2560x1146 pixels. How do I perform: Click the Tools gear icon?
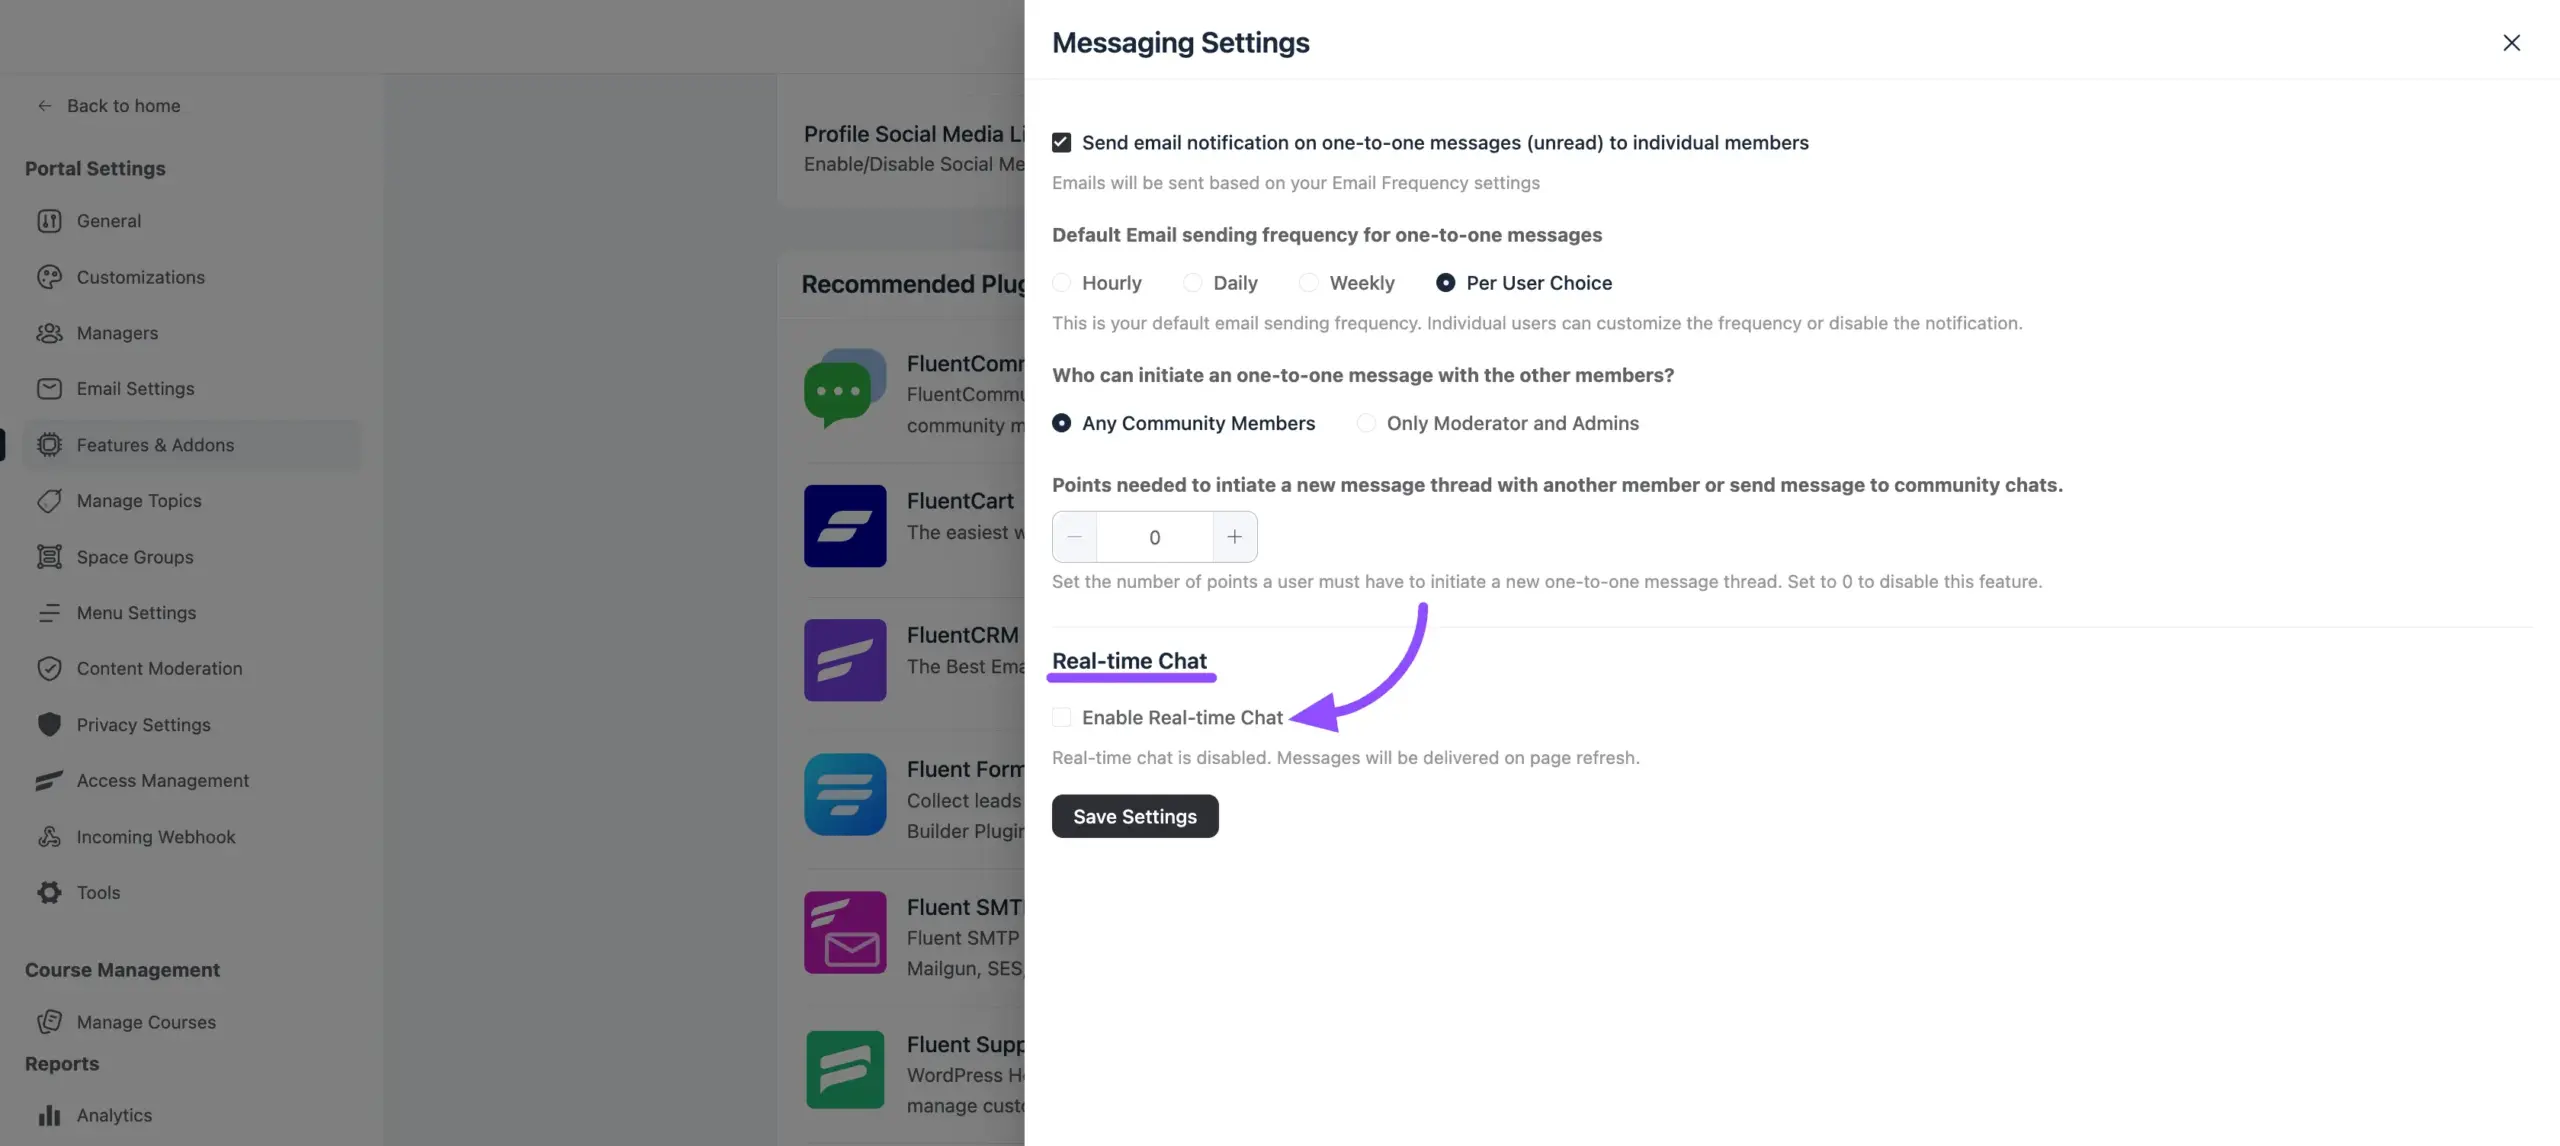(49, 893)
